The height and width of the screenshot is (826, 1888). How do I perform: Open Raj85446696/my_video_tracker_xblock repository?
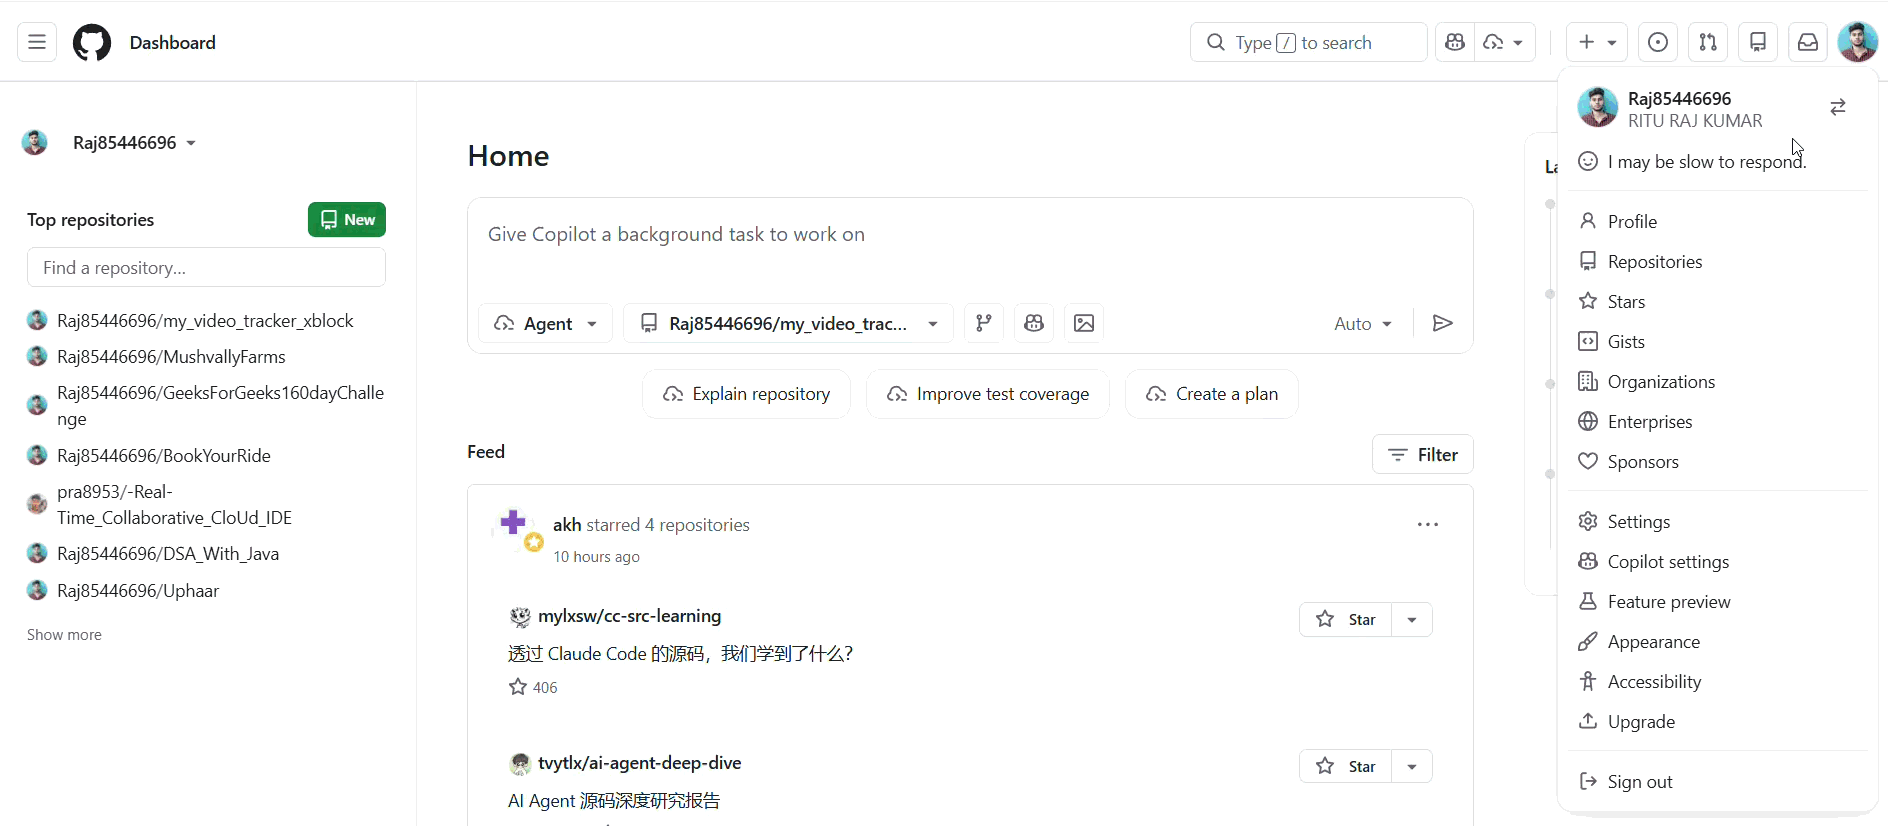[x=205, y=320]
